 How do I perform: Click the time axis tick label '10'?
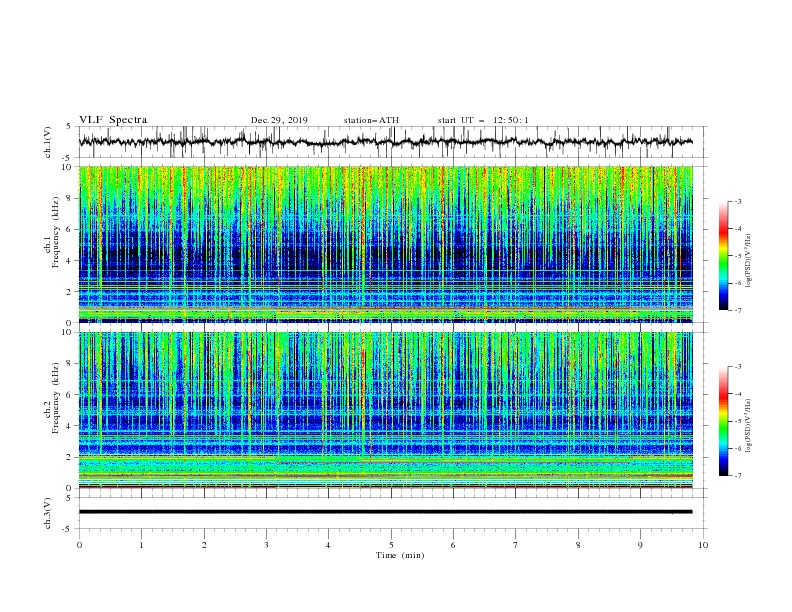click(x=703, y=545)
